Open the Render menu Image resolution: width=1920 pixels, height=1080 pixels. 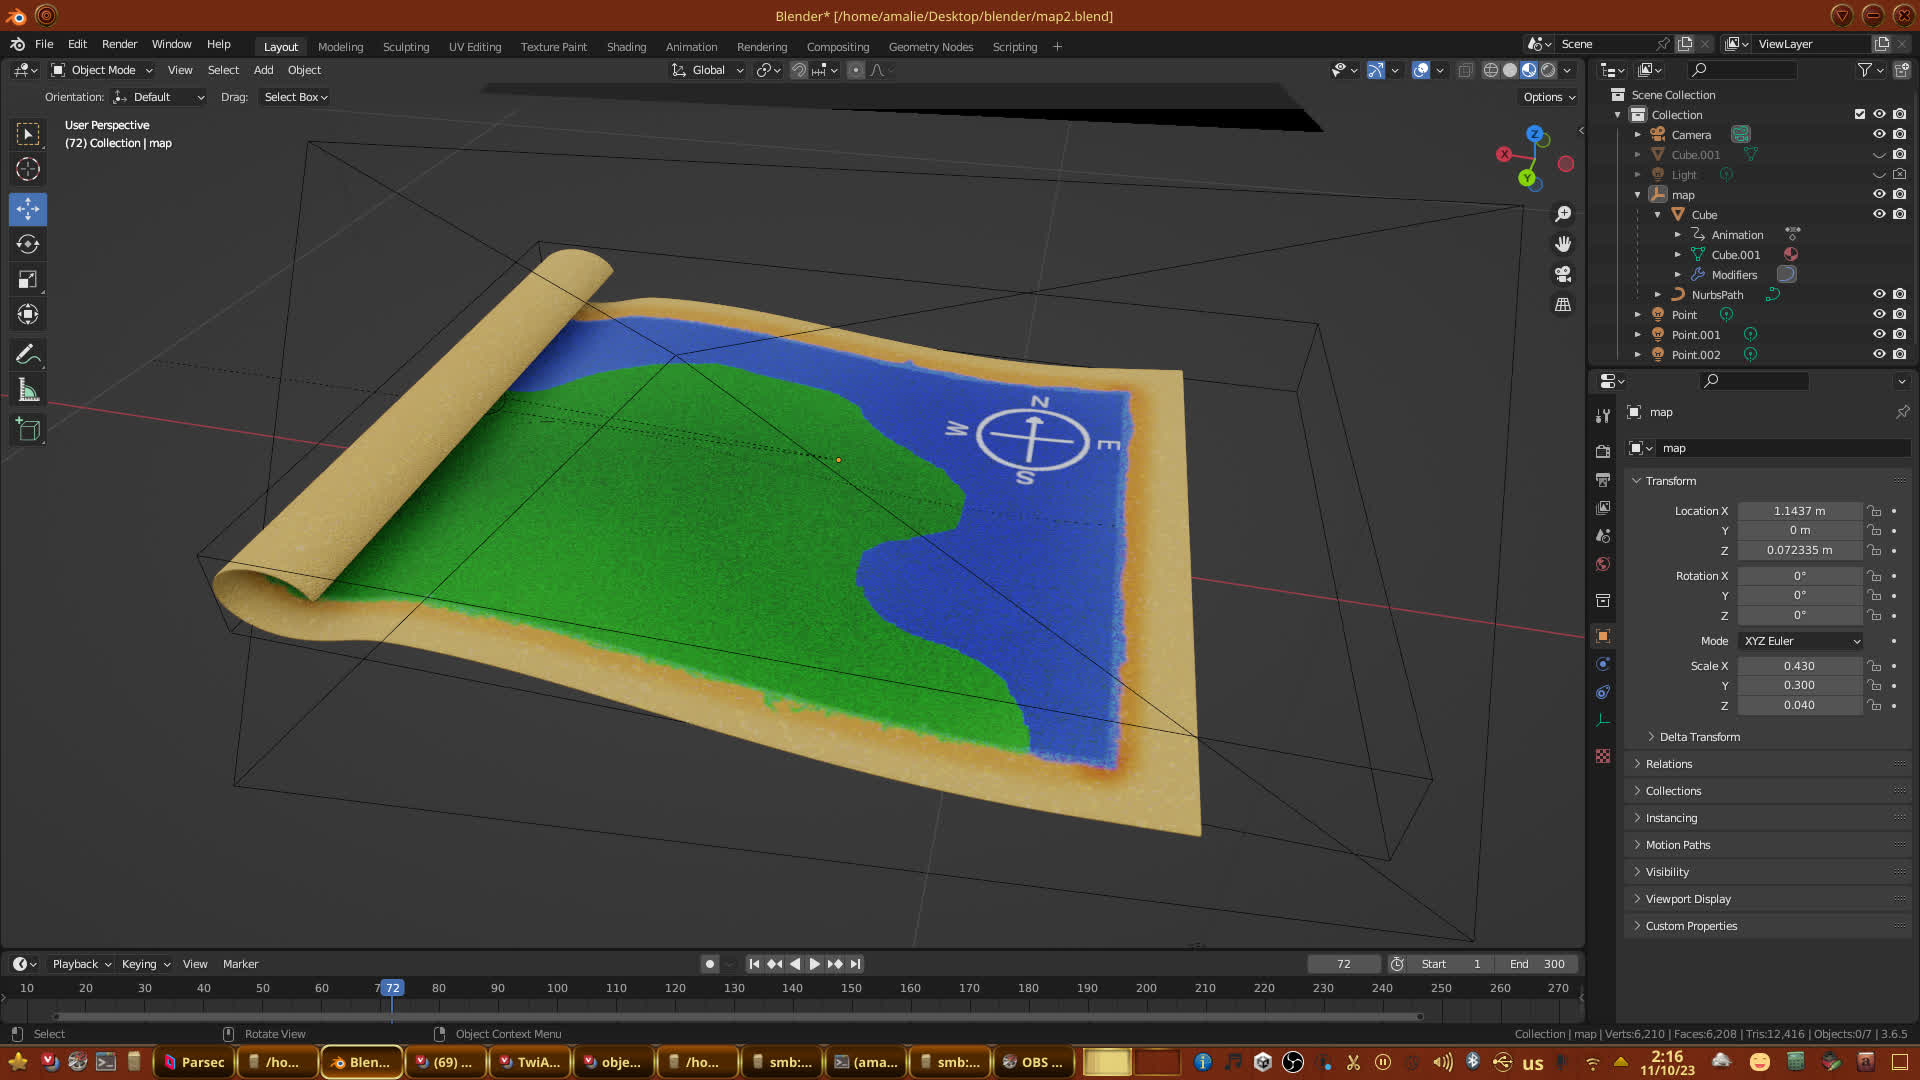[119, 44]
